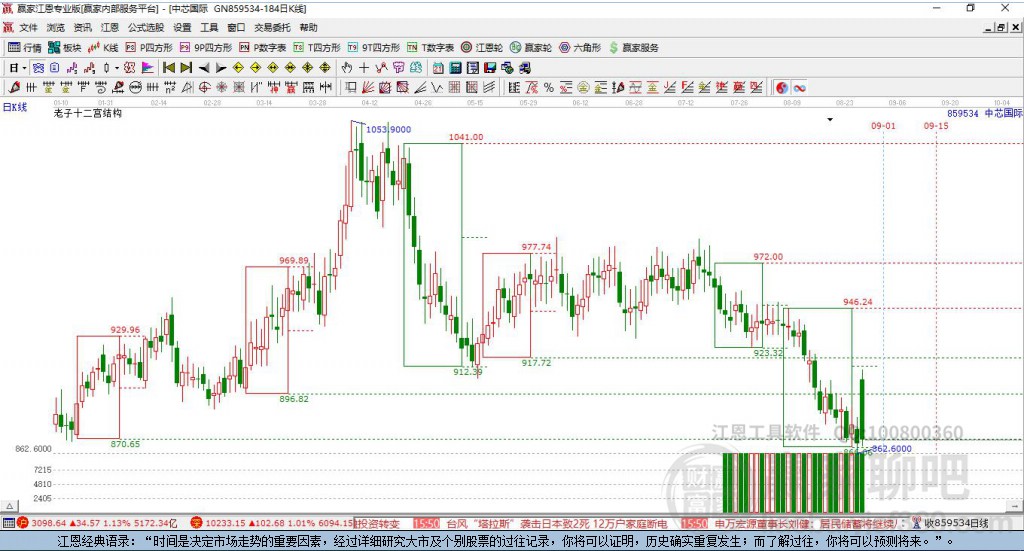Screen dimensions: 1024x551
Task: Click the pink flag chart icon
Action: click(148, 68)
